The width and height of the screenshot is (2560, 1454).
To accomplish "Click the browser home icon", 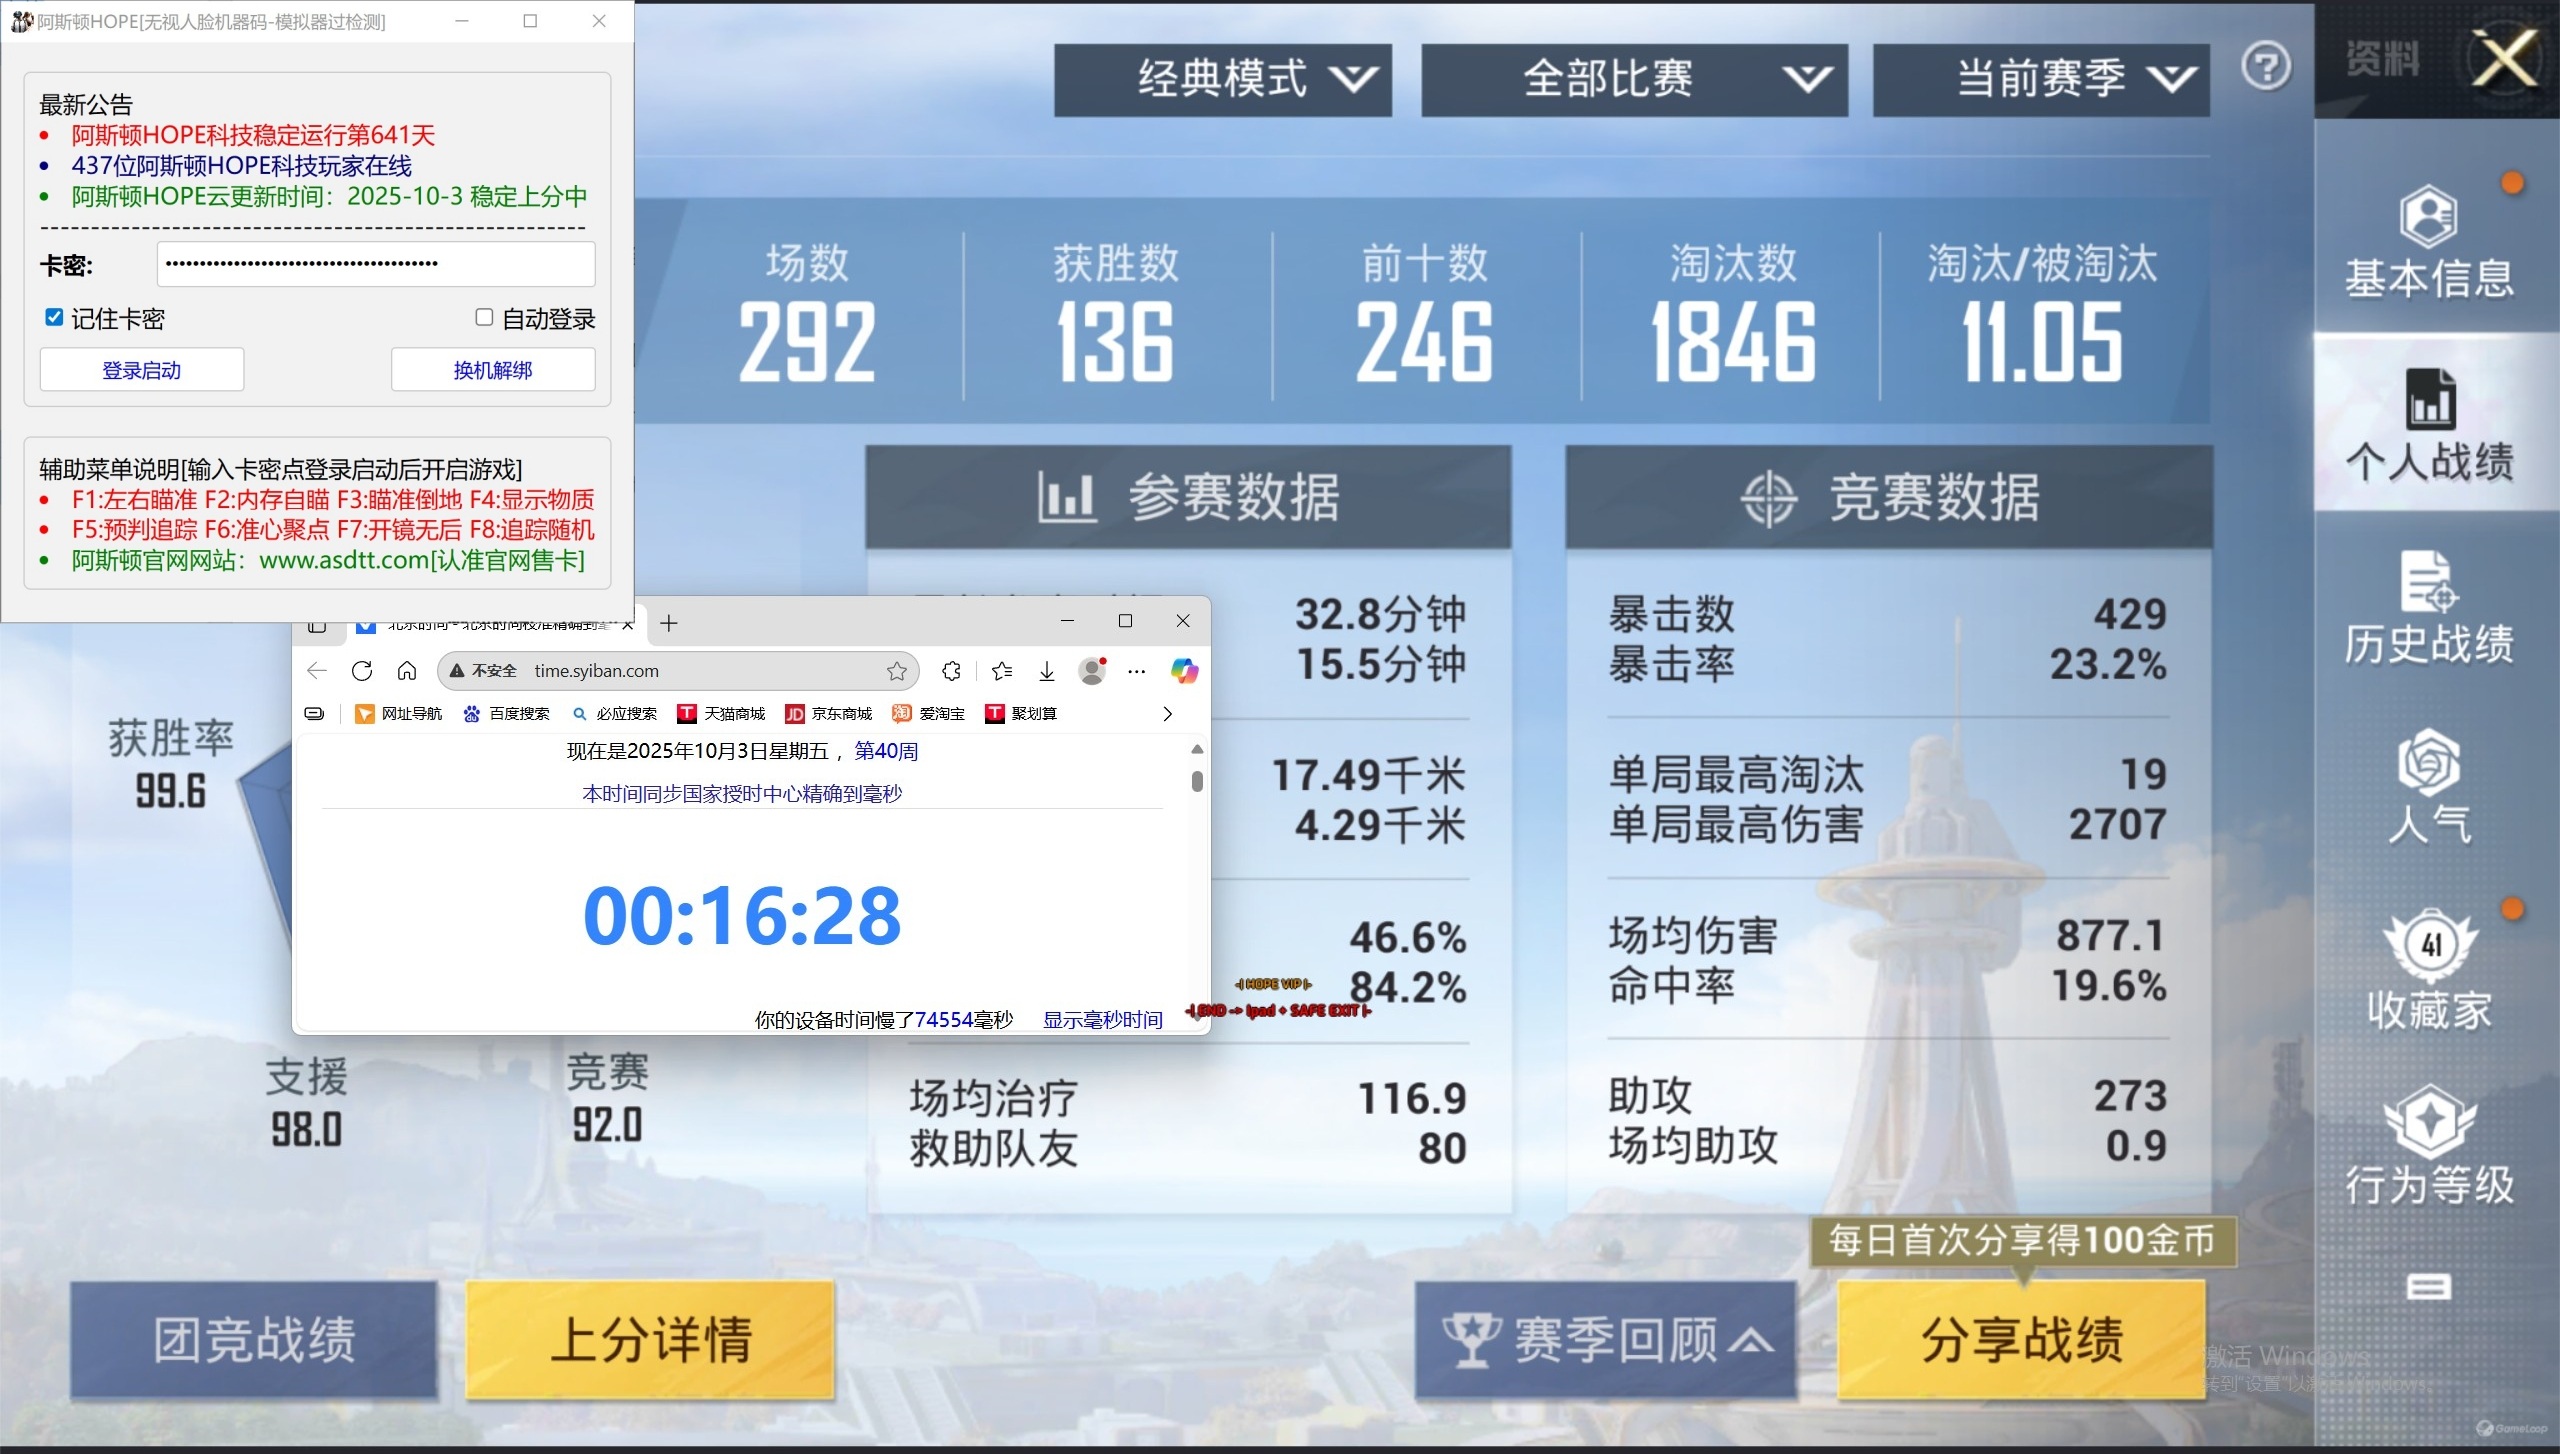I will tap(407, 671).
